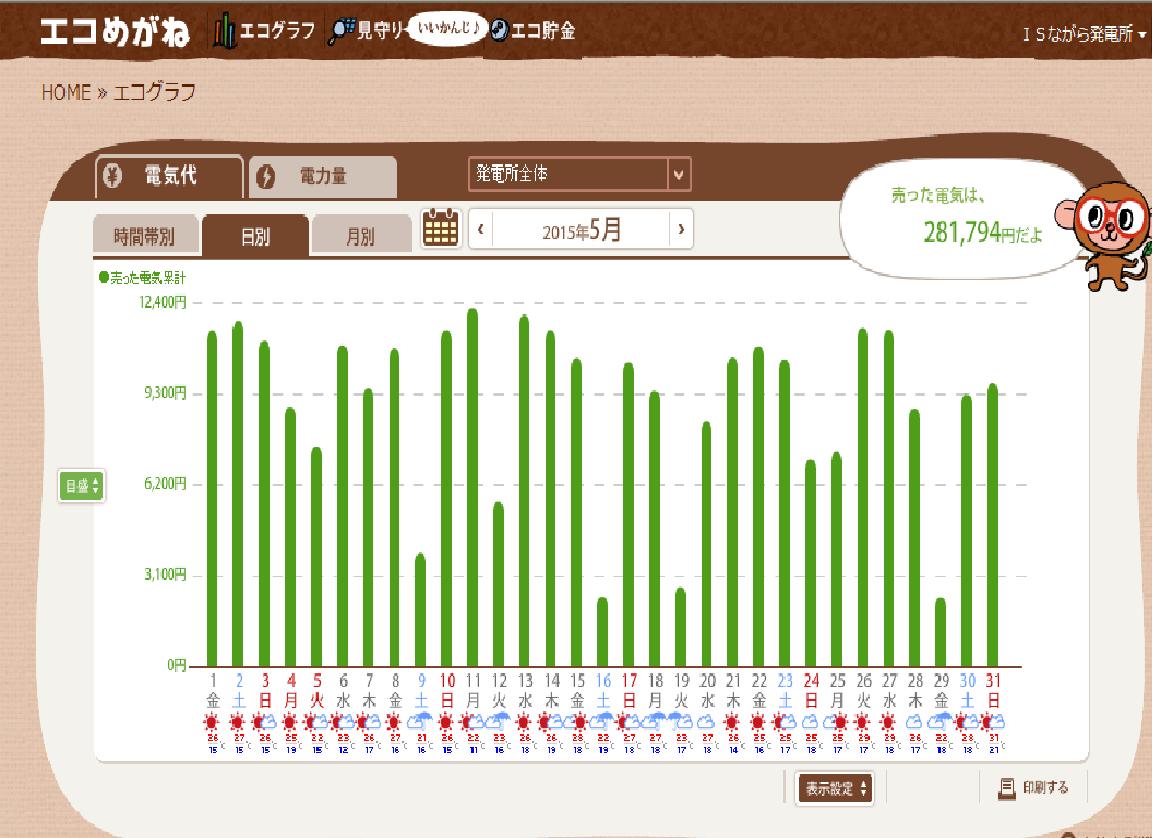This screenshot has height=838, width=1152.
Task: Click the HOME breadcrumb link
Action: [x=65, y=93]
